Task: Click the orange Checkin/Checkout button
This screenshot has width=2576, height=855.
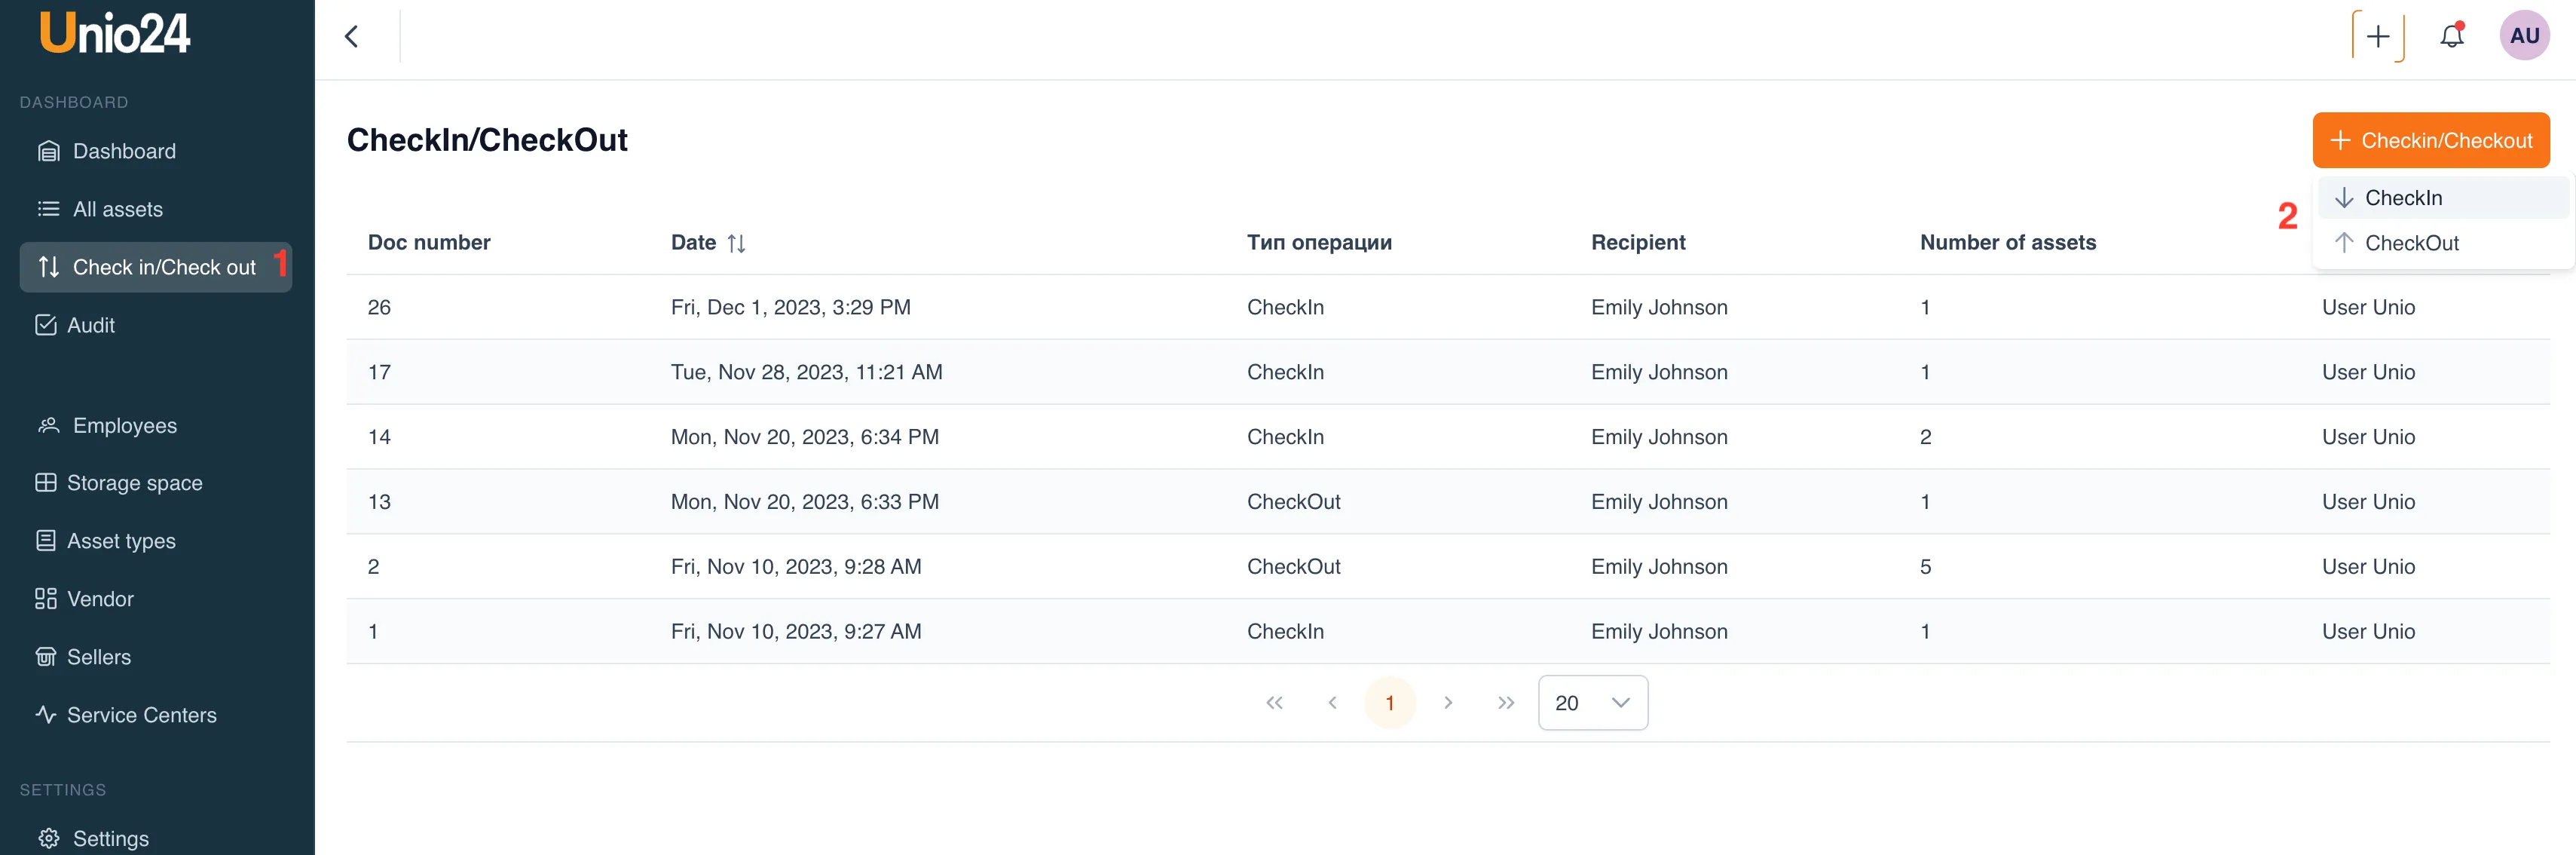Action: click(2430, 141)
